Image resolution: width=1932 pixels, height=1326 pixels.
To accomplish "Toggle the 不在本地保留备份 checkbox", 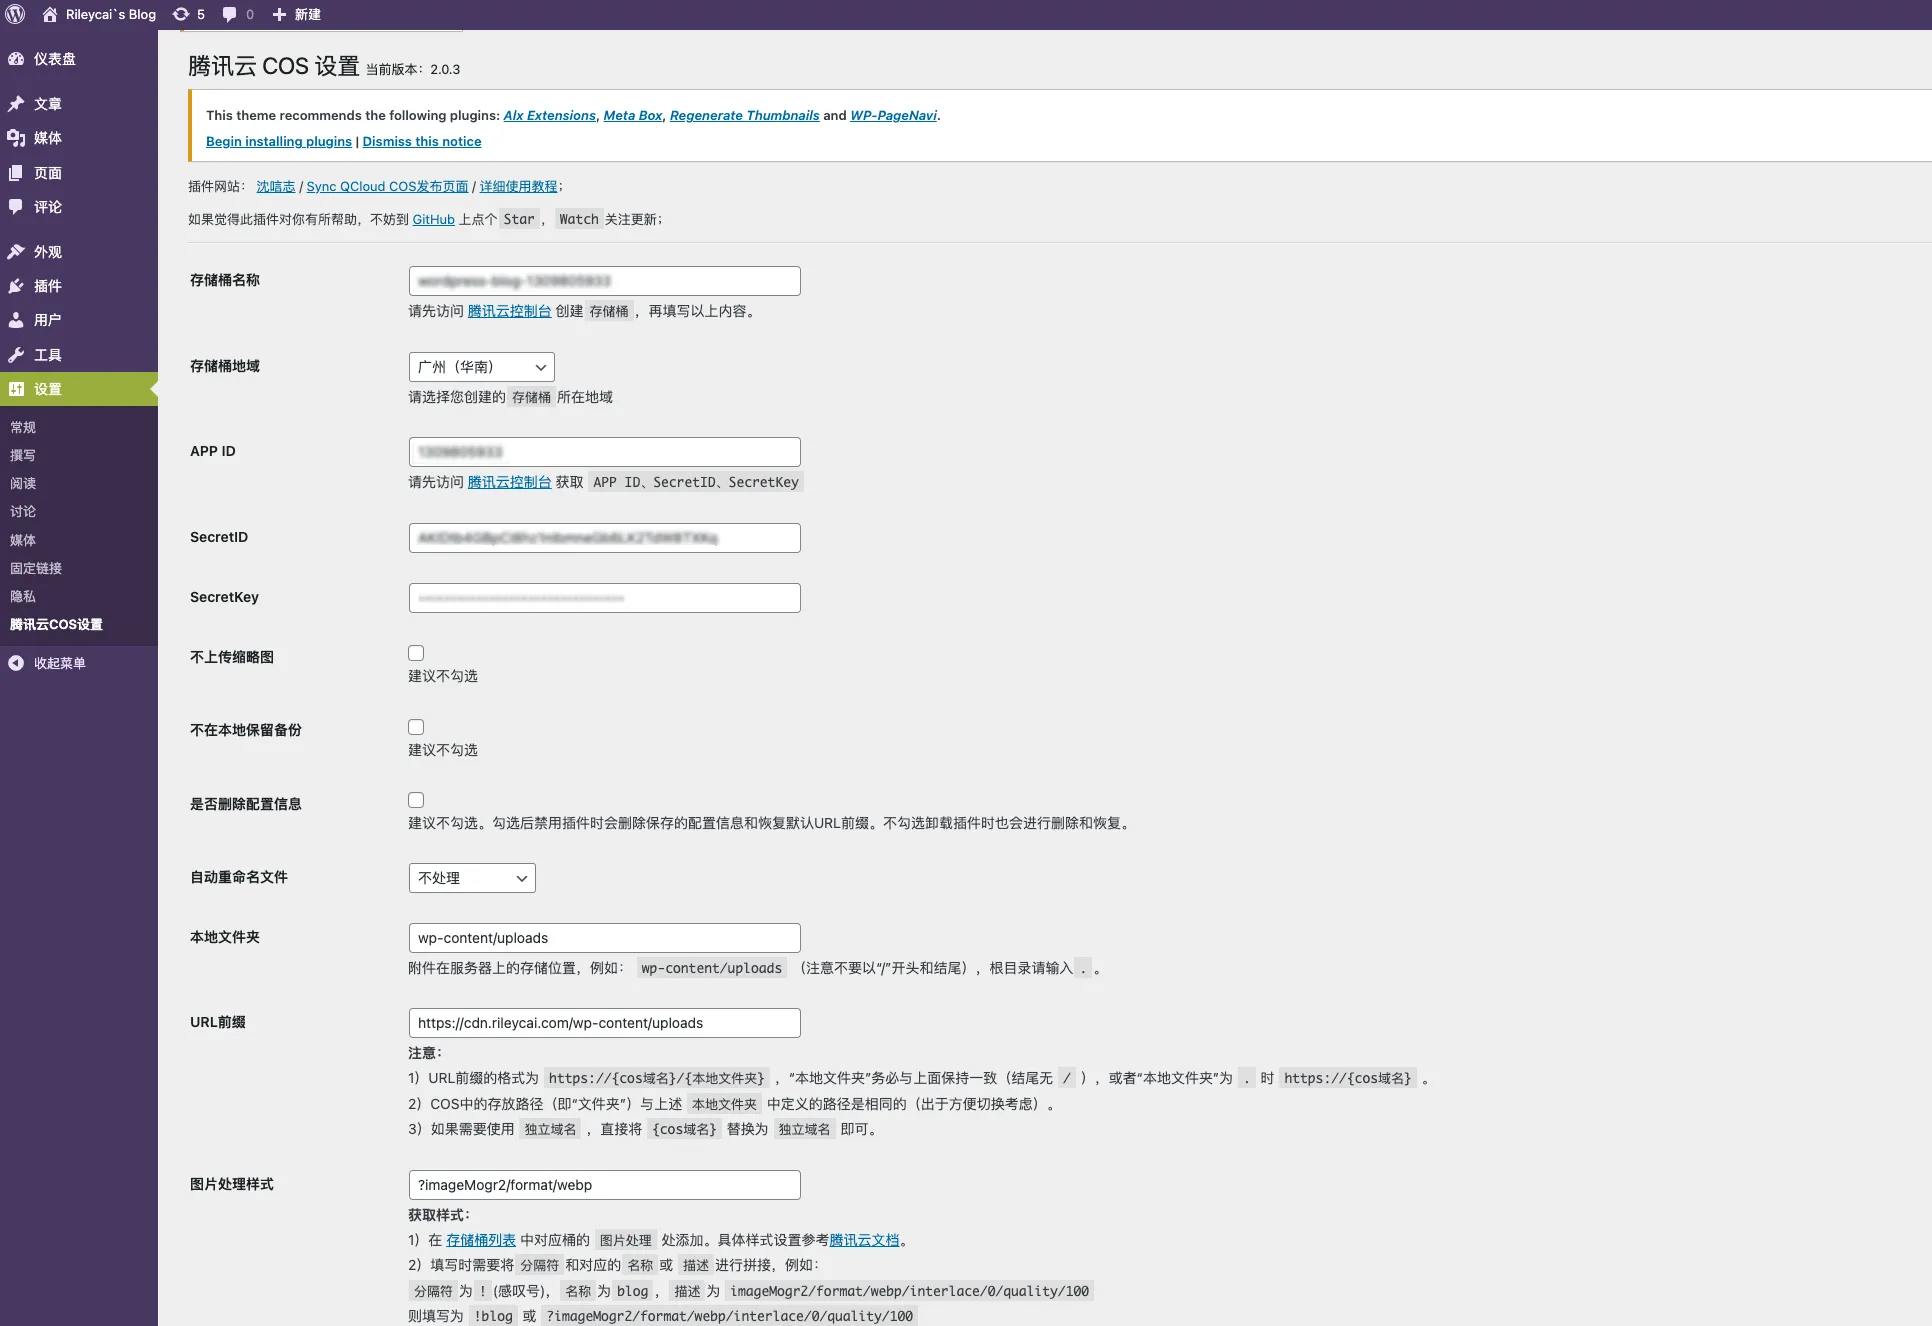I will point(416,727).
